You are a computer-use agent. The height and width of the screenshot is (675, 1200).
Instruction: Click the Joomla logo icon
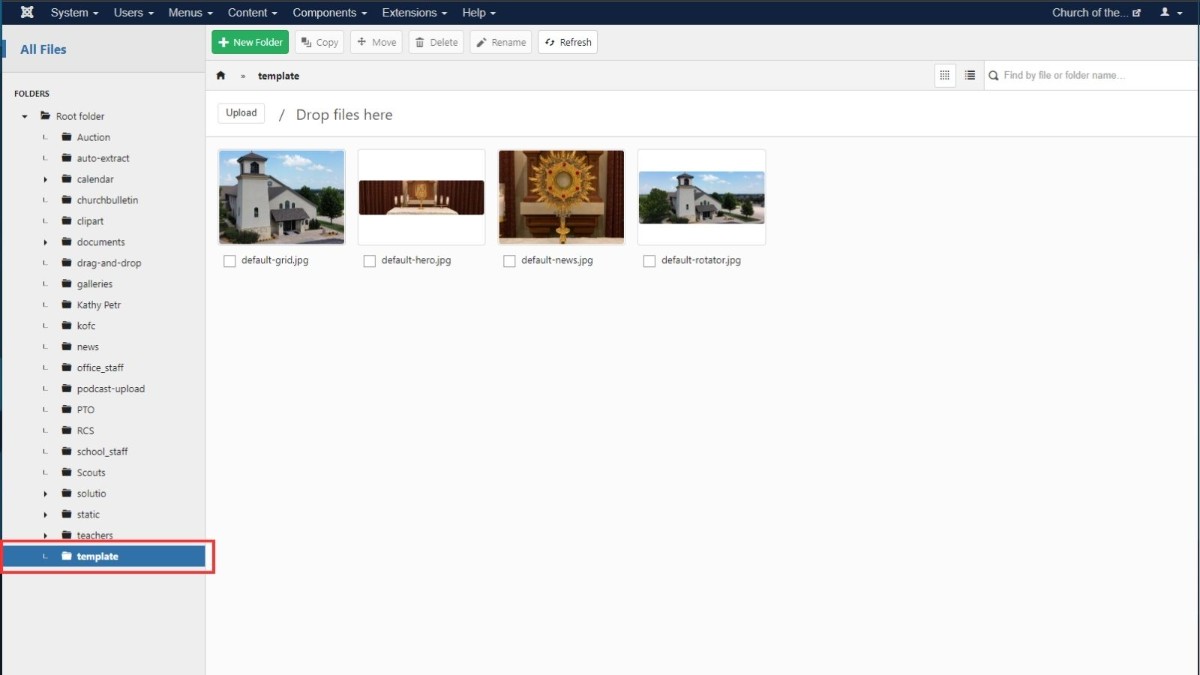pyautogui.click(x=26, y=13)
